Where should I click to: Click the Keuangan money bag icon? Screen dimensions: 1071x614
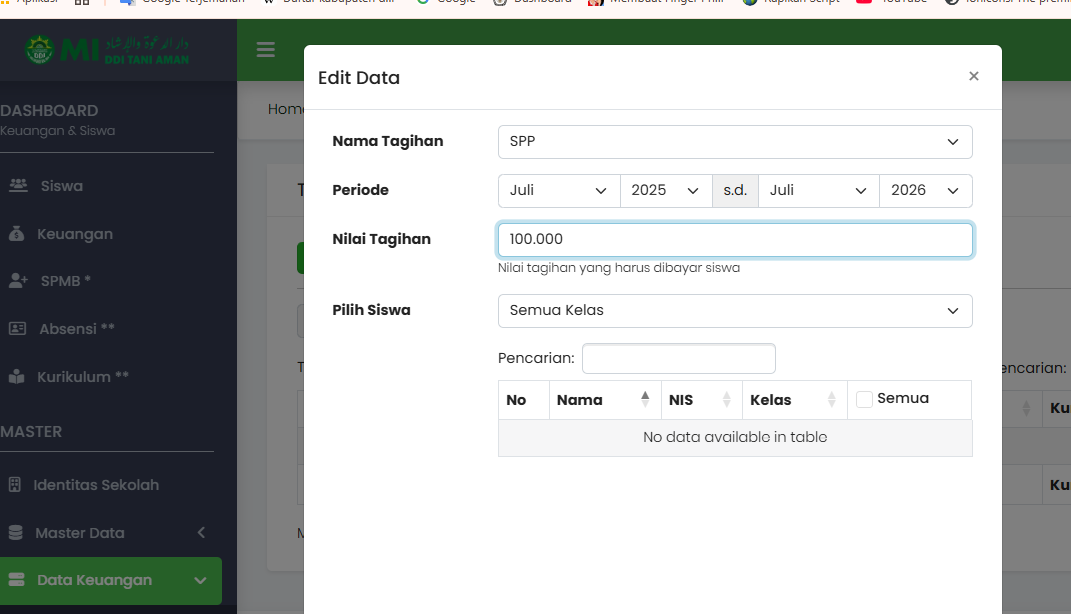click(x=16, y=234)
